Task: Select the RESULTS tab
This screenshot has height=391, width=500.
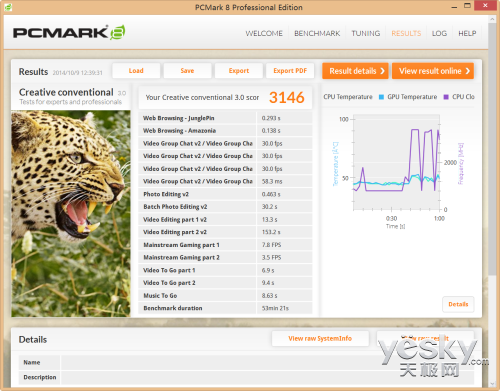Action: coord(406,33)
